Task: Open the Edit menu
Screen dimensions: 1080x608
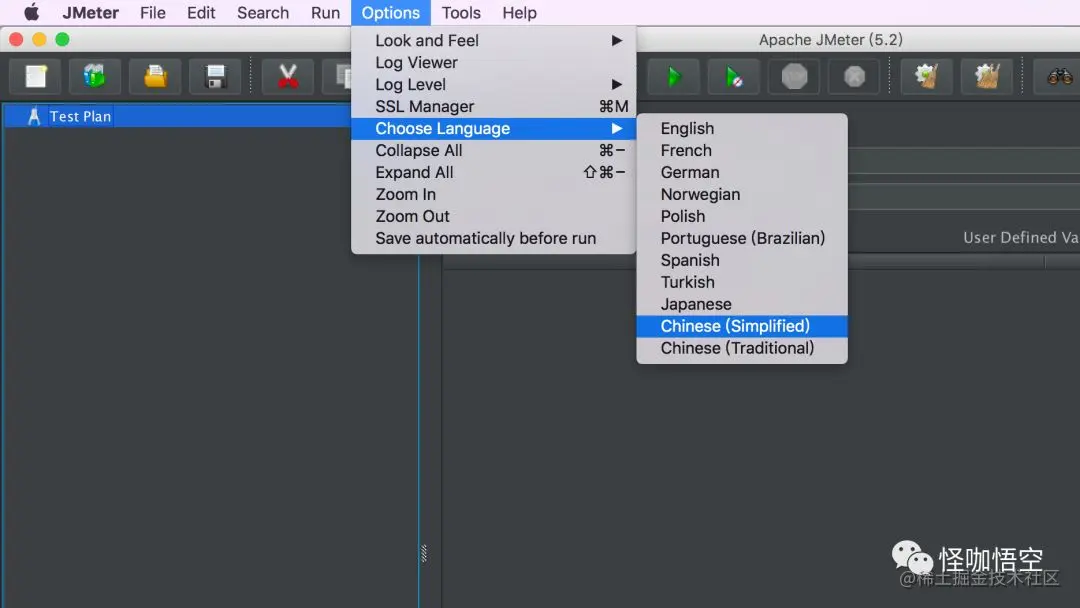Action: 201,12
